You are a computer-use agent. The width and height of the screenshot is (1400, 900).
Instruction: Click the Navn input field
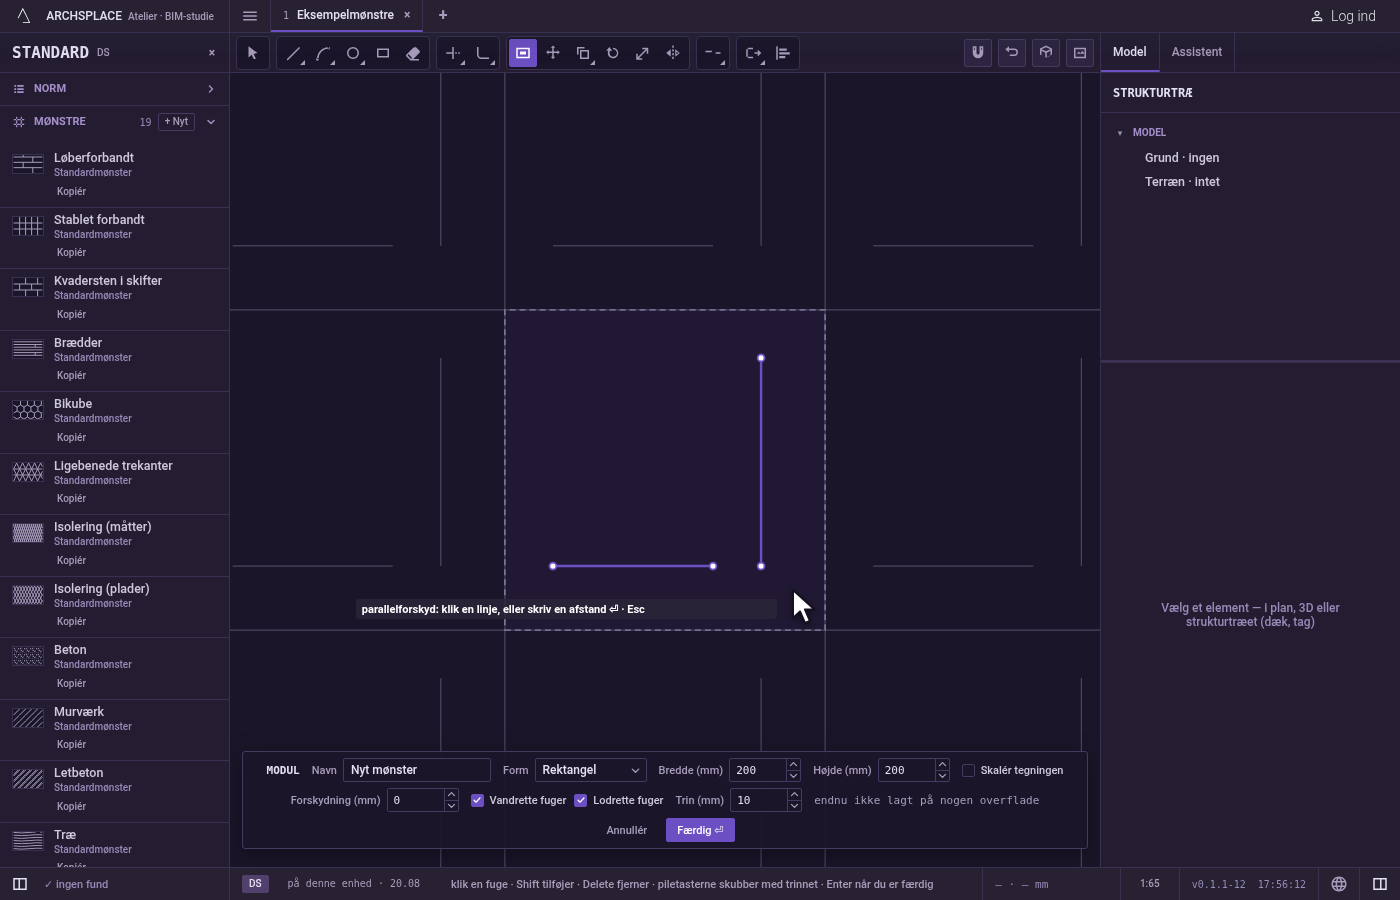point(417,770)
